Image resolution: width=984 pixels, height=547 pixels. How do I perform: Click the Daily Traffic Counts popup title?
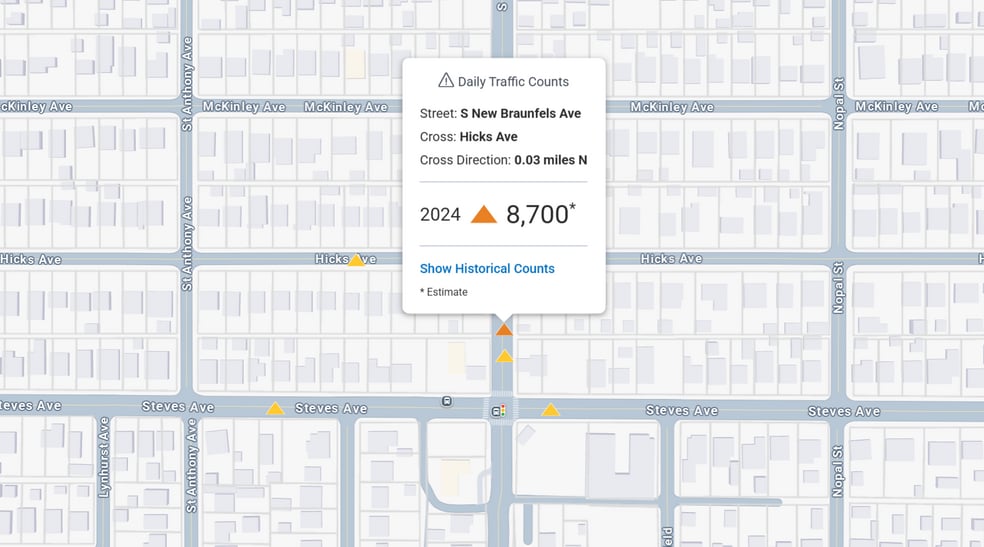[513, 82]
